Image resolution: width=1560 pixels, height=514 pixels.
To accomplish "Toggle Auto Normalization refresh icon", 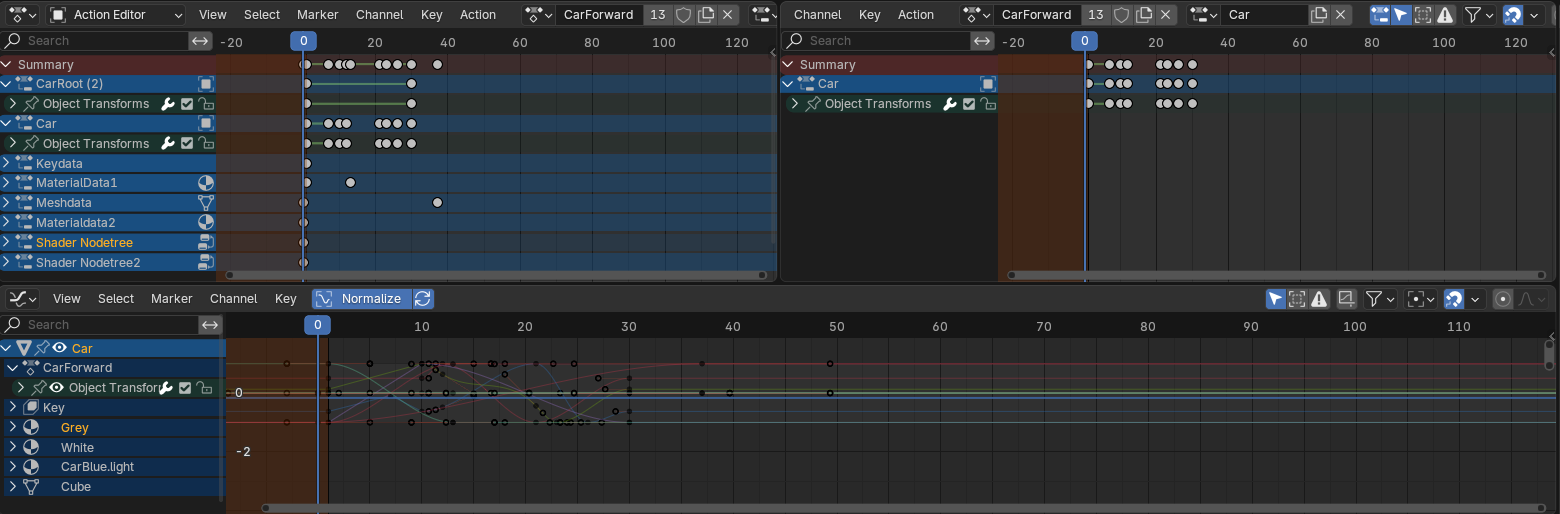I will pos(423,299).
